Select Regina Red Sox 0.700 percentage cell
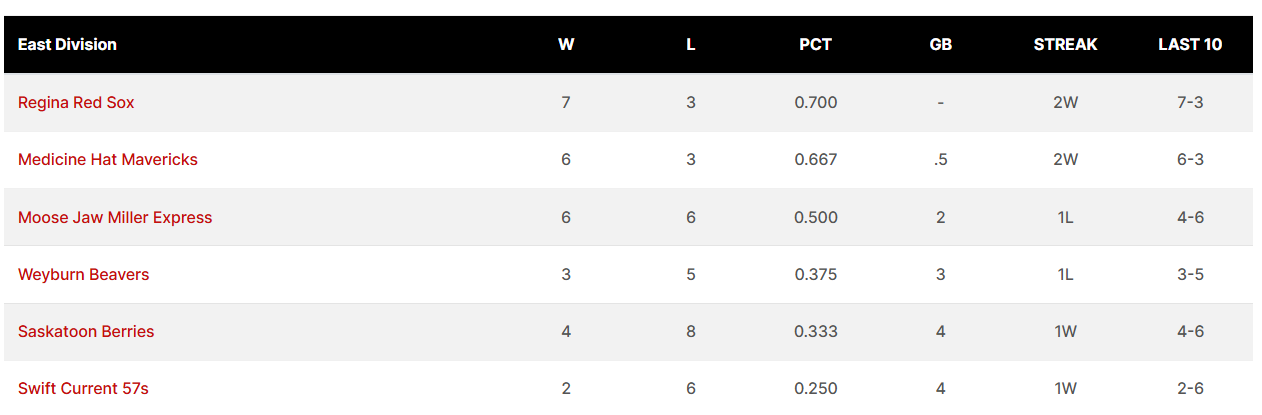 click(816, 102)
